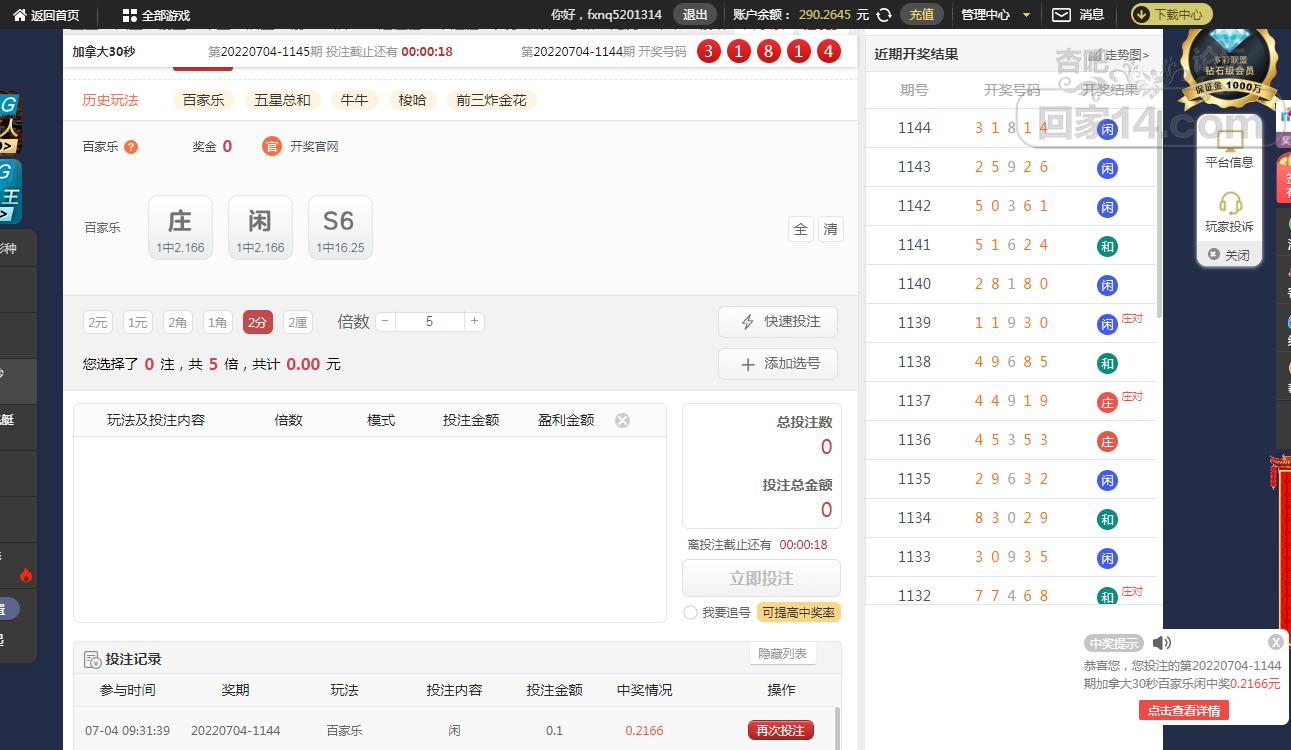Select the 1元 bet unit
The width and height of the screenshot is (1291, 750).
tap(138, 322)
